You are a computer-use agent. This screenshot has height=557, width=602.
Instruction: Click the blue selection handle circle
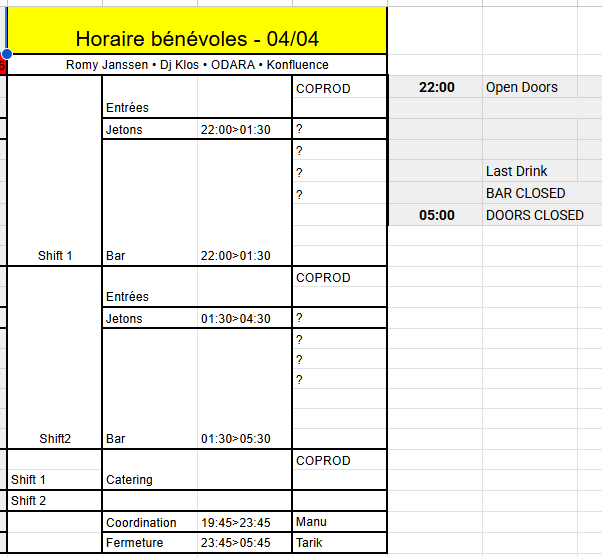click(7, 54)
